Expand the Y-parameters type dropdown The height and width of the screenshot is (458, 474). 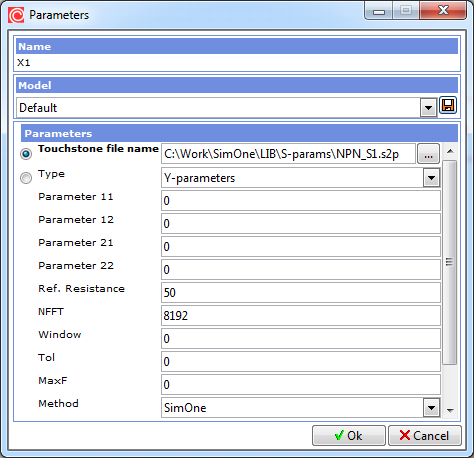coord(431,178)
